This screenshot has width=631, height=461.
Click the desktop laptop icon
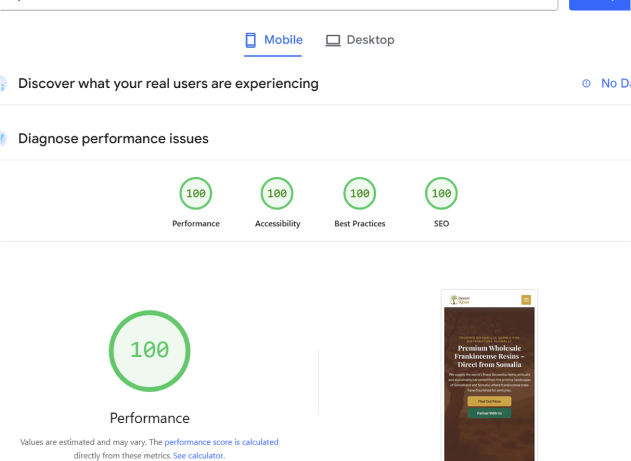pos(333,40)
